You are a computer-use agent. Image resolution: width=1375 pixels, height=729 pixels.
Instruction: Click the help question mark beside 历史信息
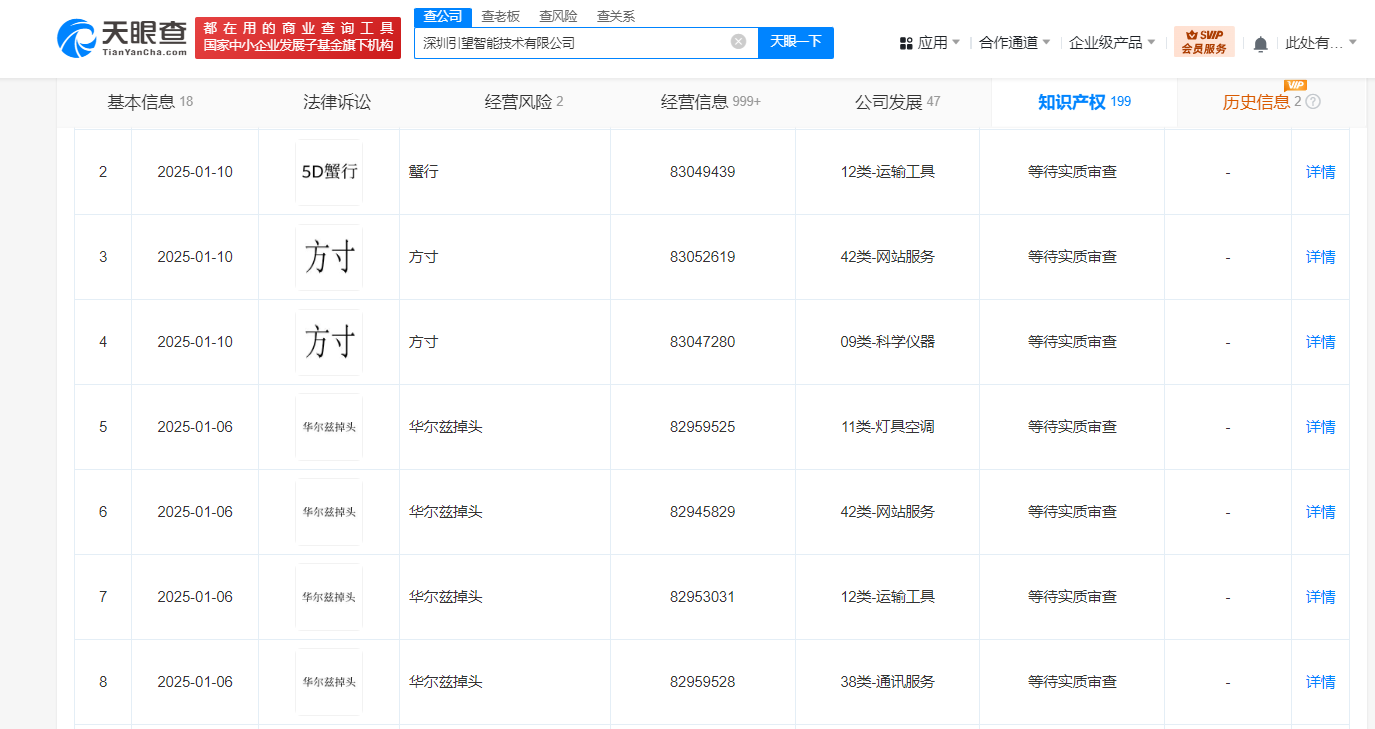click(1313, 102)
